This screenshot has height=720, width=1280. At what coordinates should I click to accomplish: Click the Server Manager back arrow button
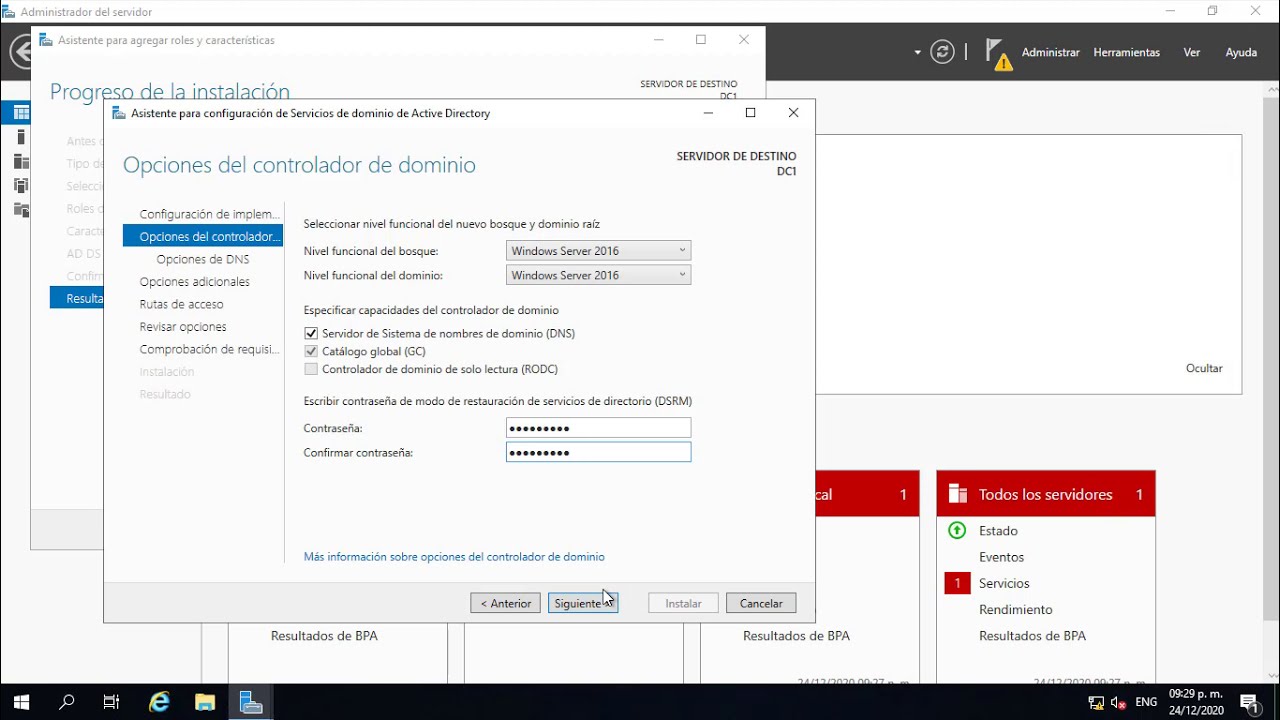(x=19, y=52)
